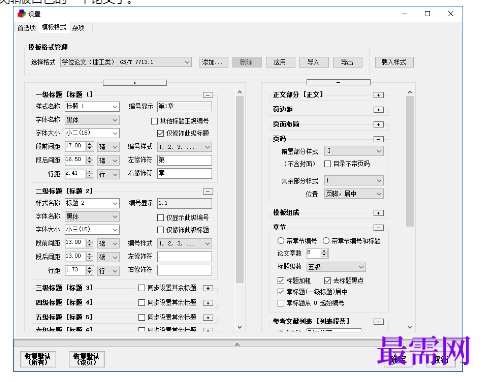
Task: Click the left panel scrollbar up arrow
Action: pos(240,92)
